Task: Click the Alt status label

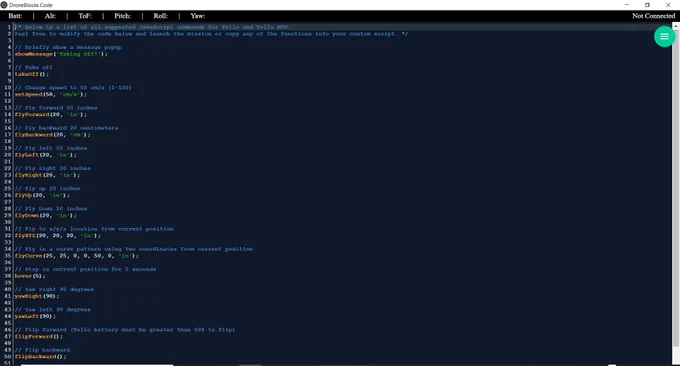Action: click(x=50, y=16)
